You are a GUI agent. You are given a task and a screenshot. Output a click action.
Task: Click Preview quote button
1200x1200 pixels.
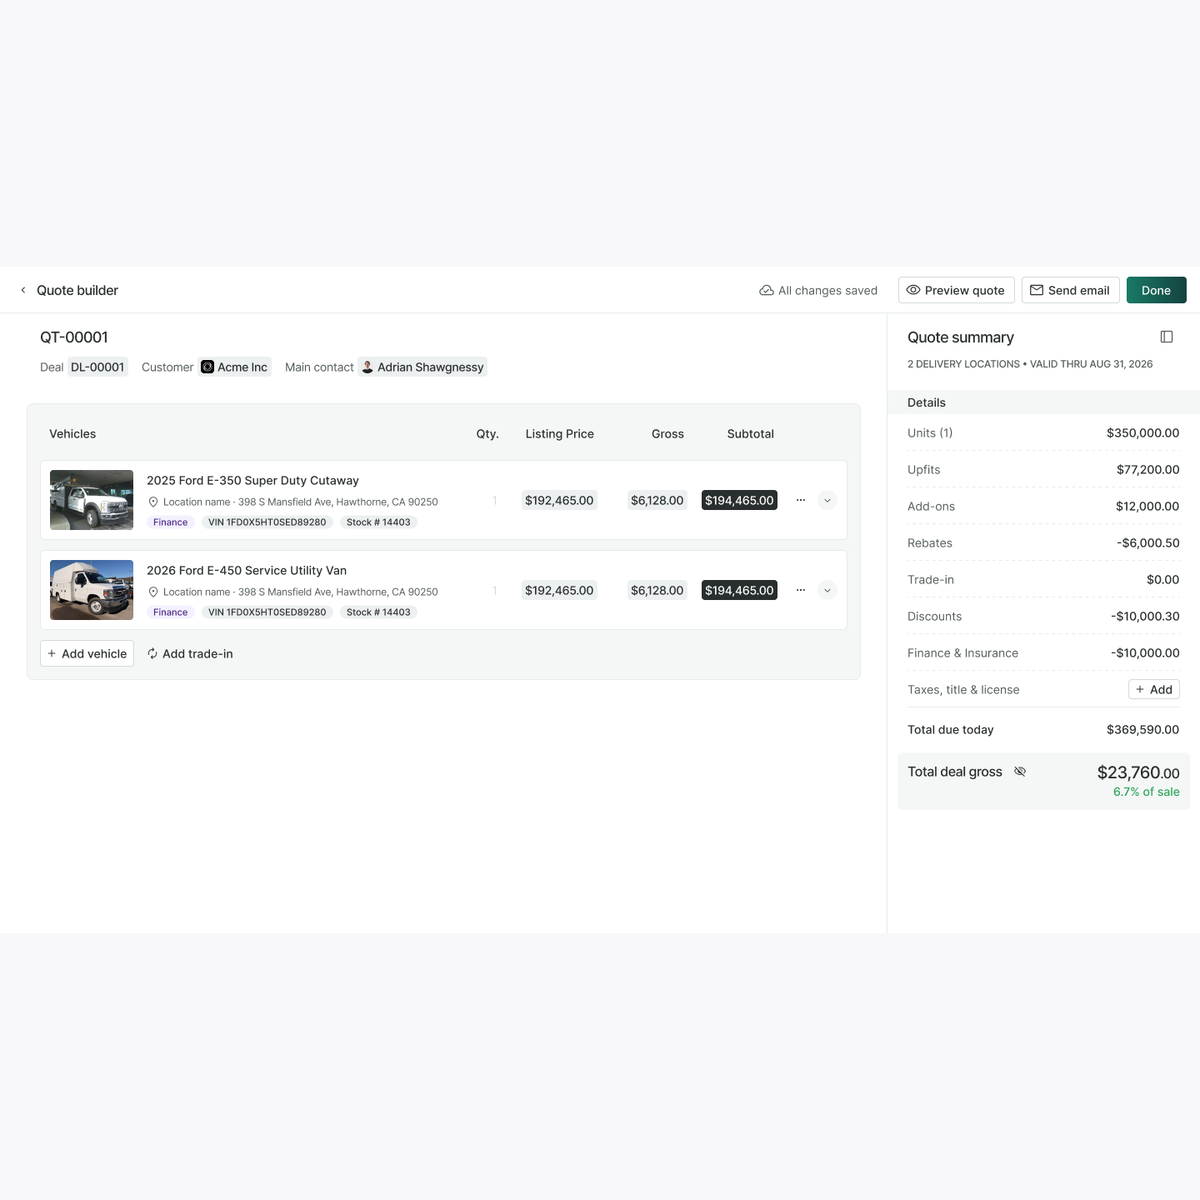click(956, 290)
